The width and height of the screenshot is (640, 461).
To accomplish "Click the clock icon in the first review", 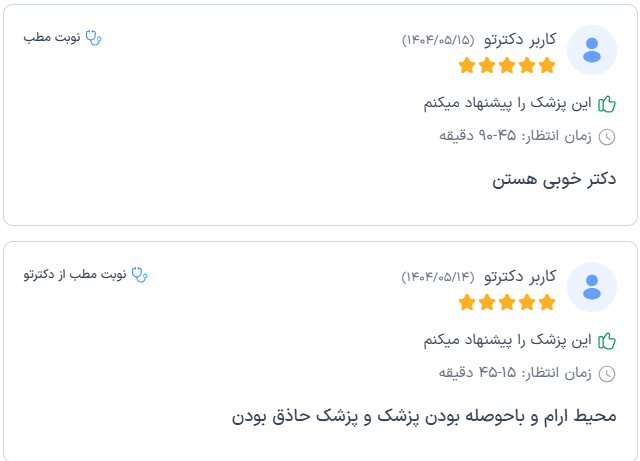I will tap(606, 136).
